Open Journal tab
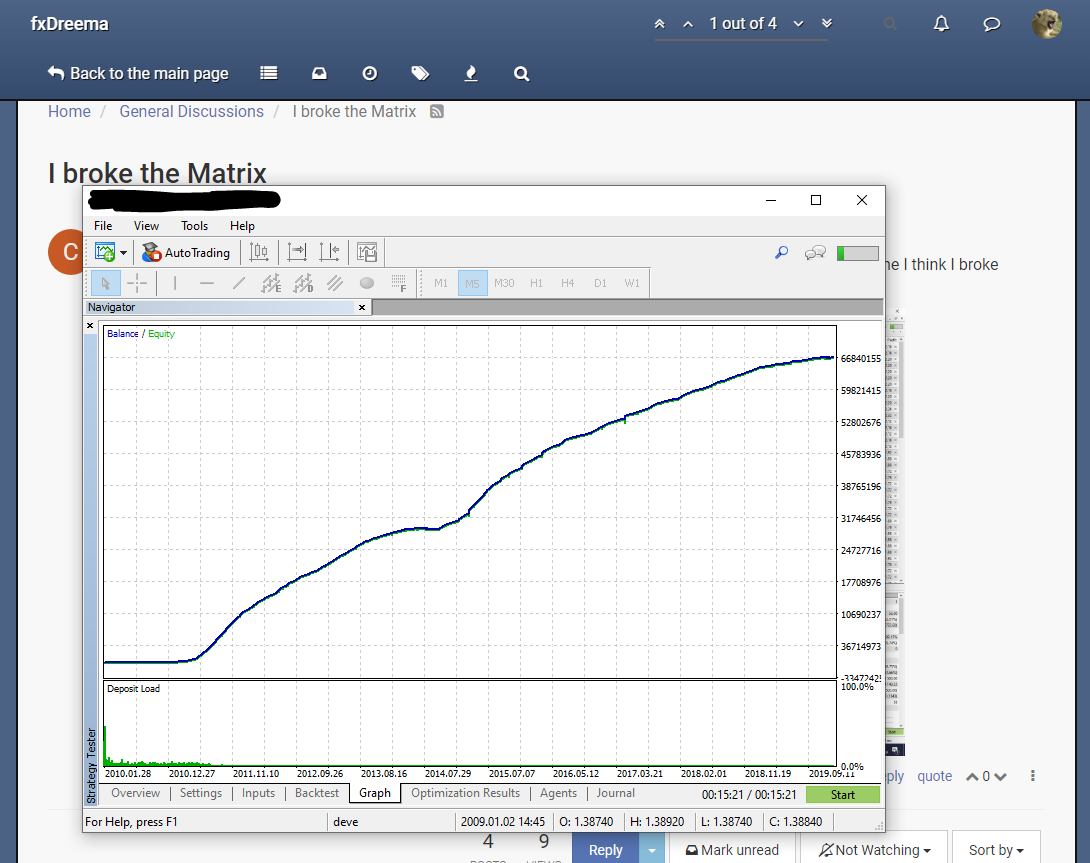The width and height of the screenshot is (1090, 863). (615, 793)
